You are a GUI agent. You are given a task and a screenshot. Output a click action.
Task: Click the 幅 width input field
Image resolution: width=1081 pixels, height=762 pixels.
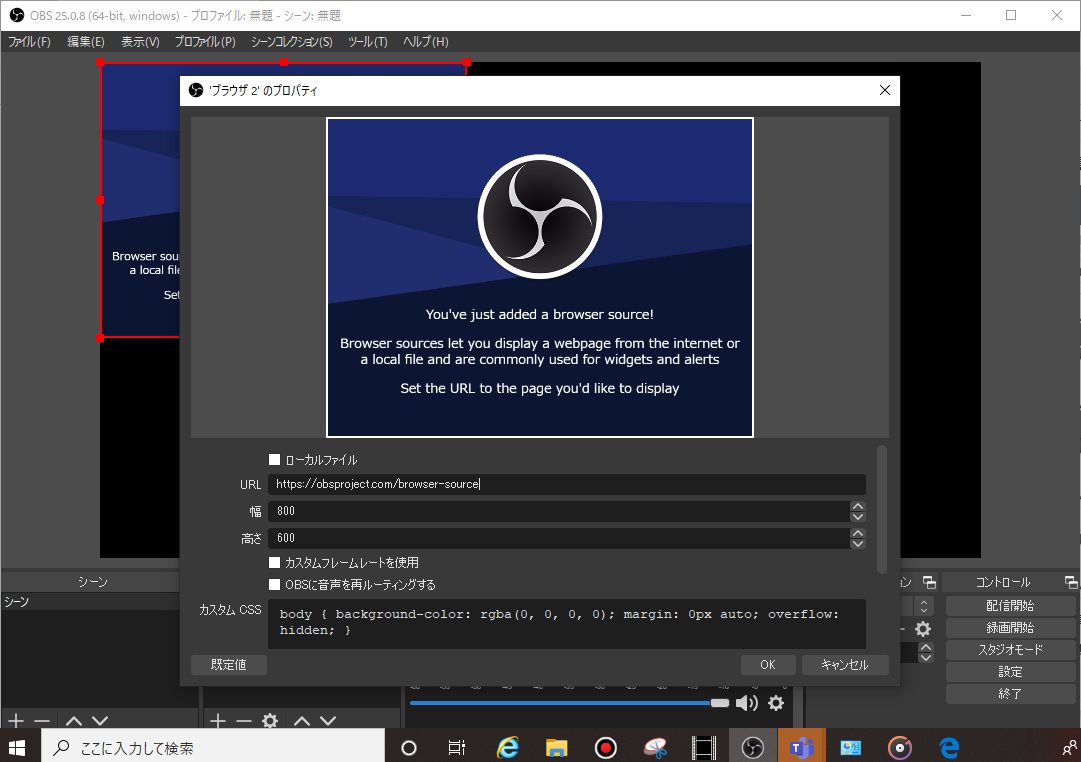click(559, 511)
